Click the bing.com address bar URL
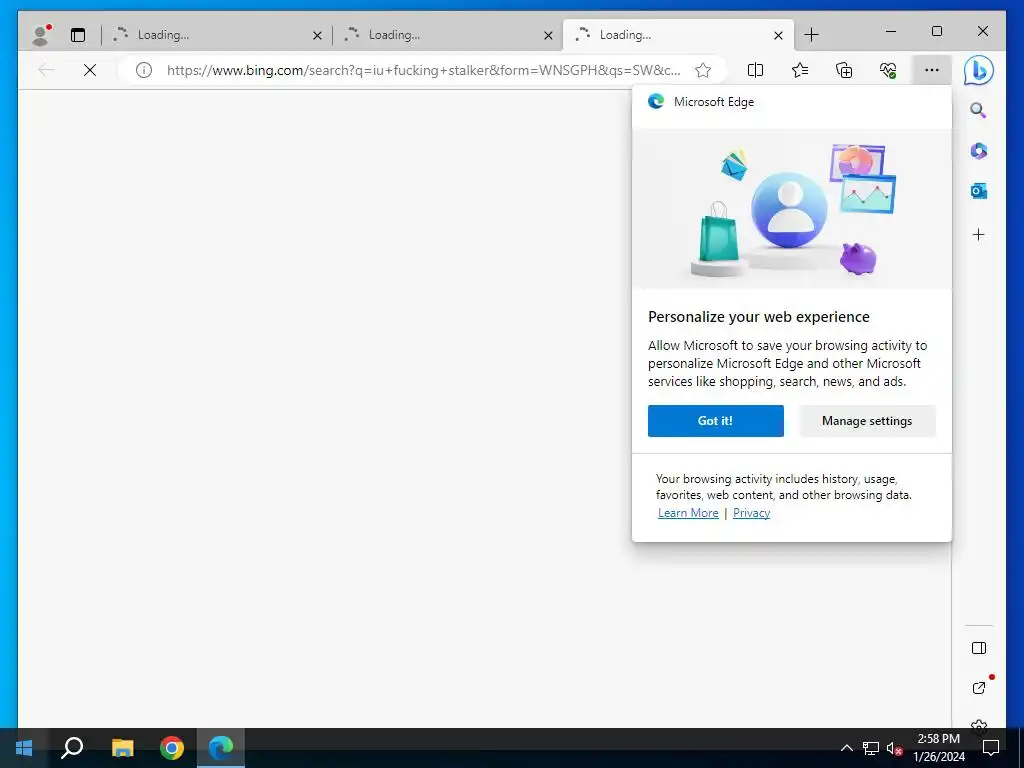 pos(423,70)
